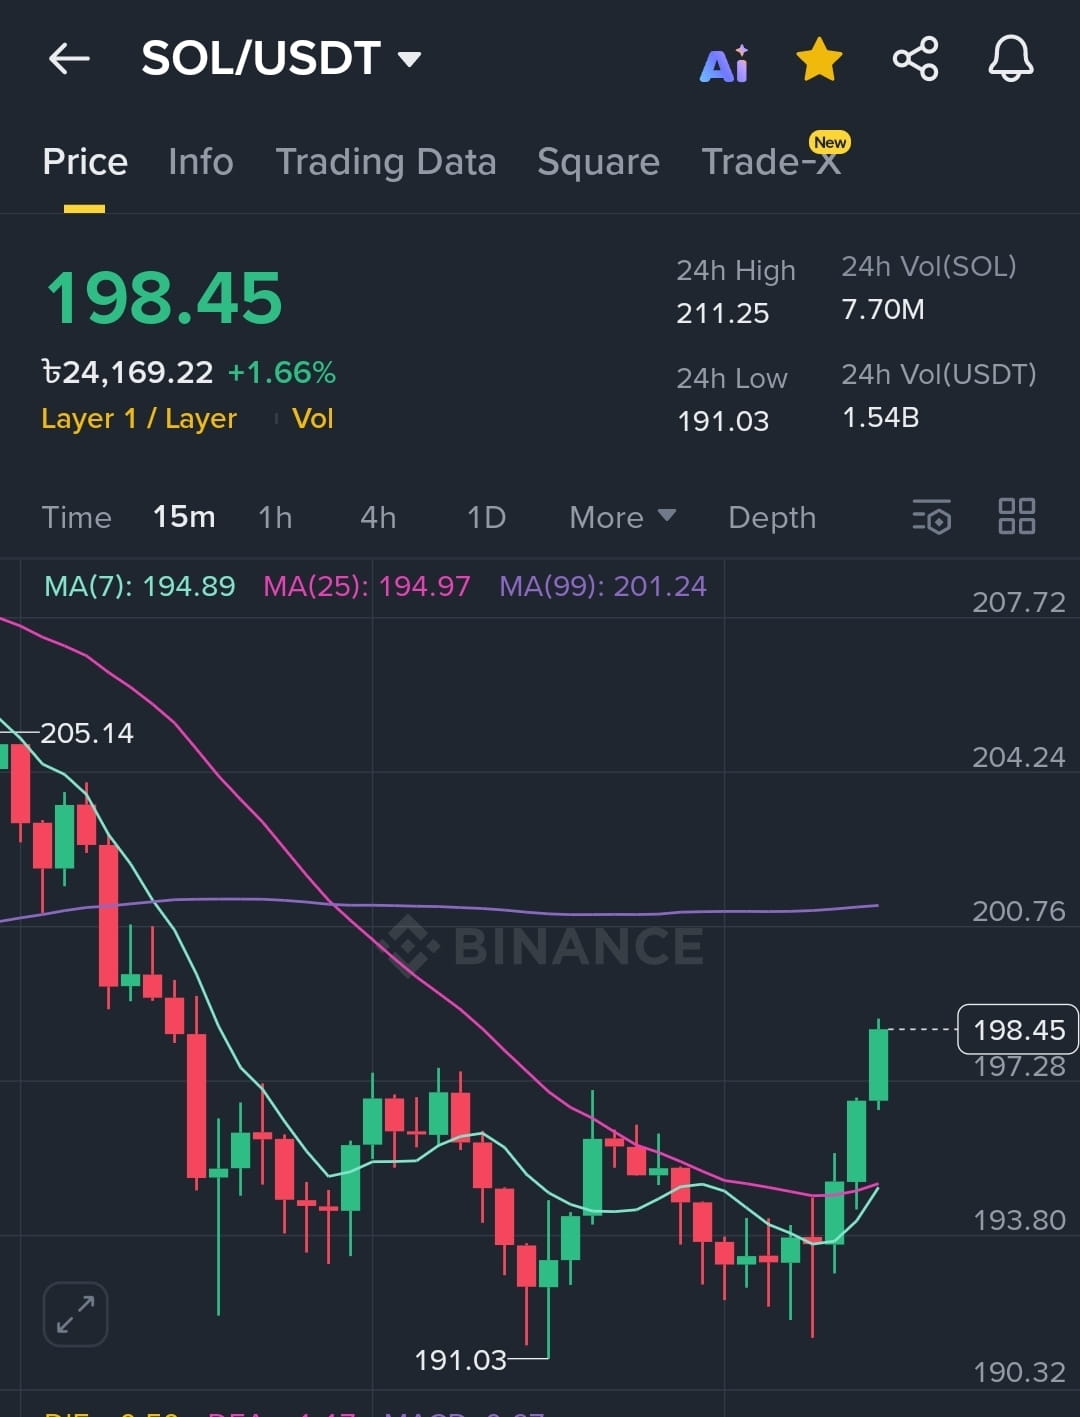Tap the +1.66% change value
The height and width of the screenshot is (1417, 1080).
[282, 372]
